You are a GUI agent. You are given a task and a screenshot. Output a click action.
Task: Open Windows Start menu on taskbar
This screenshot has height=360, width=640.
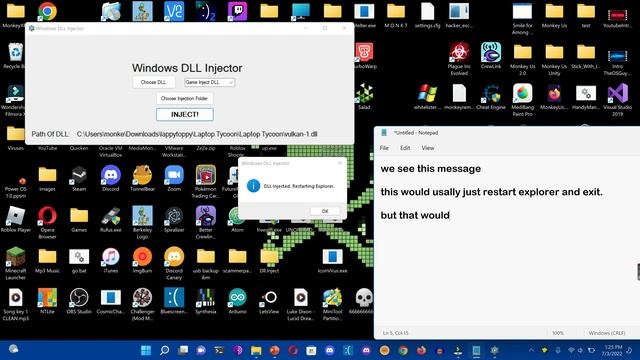point(146,350)
